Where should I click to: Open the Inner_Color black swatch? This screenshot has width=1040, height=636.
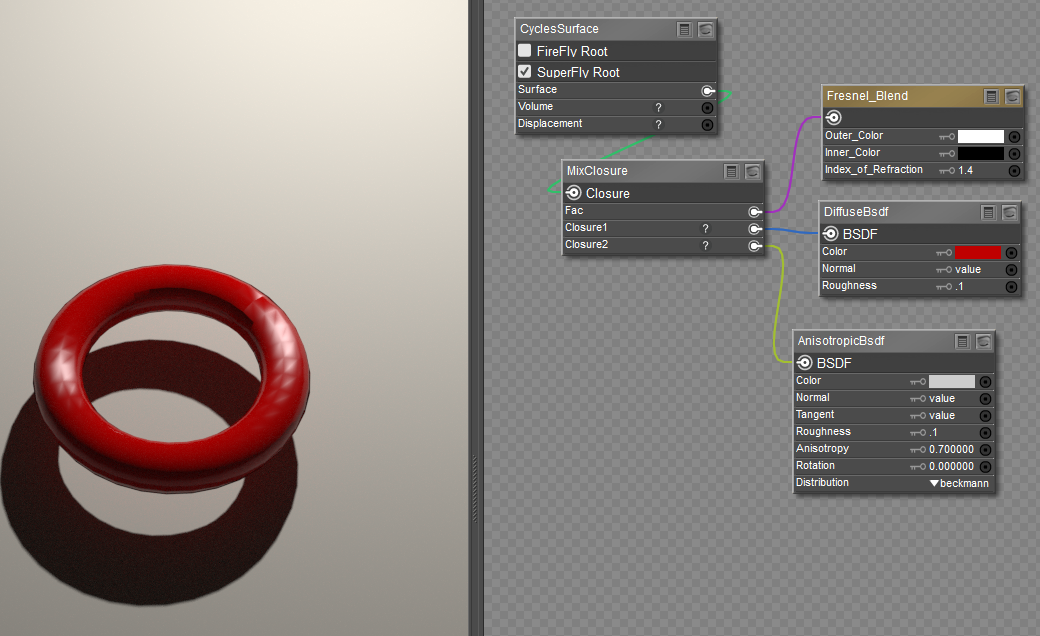coord(981,154)
